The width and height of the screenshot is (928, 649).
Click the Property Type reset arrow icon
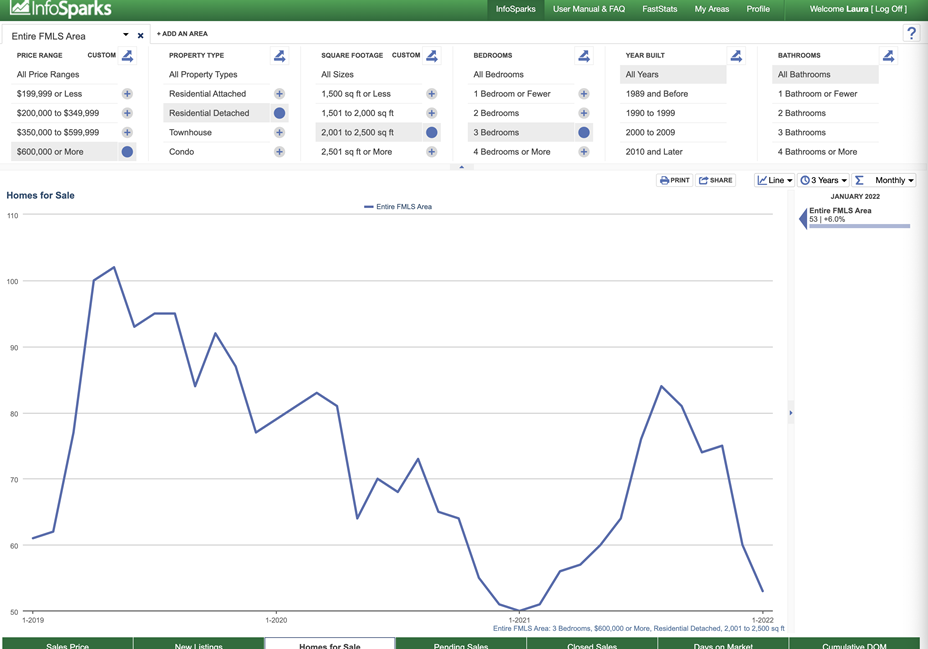(x=279, y=56)
